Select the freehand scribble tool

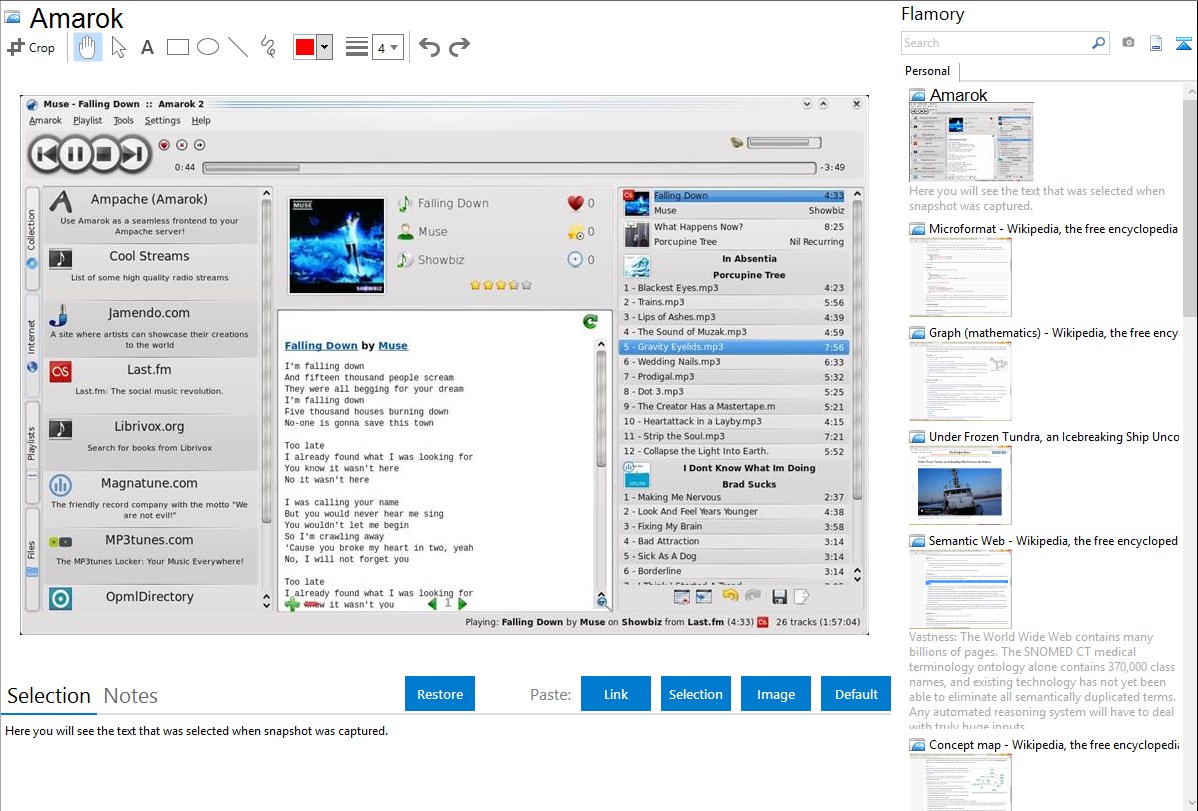pyautogui.click(x=268, y=47)
